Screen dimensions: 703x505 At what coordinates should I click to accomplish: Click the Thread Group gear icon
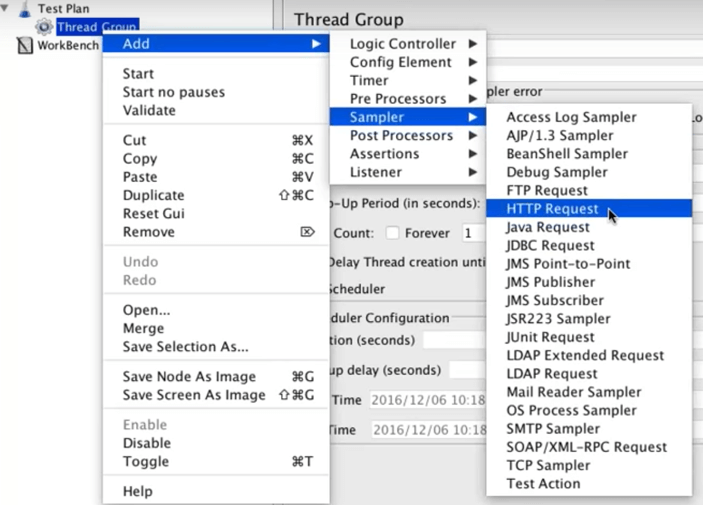click(x=44, y=27)
